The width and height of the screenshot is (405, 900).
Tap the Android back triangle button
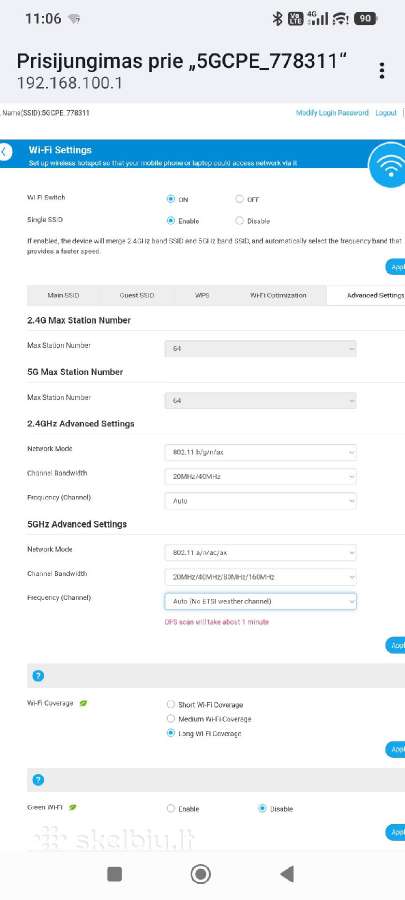(x=287, y=874)
